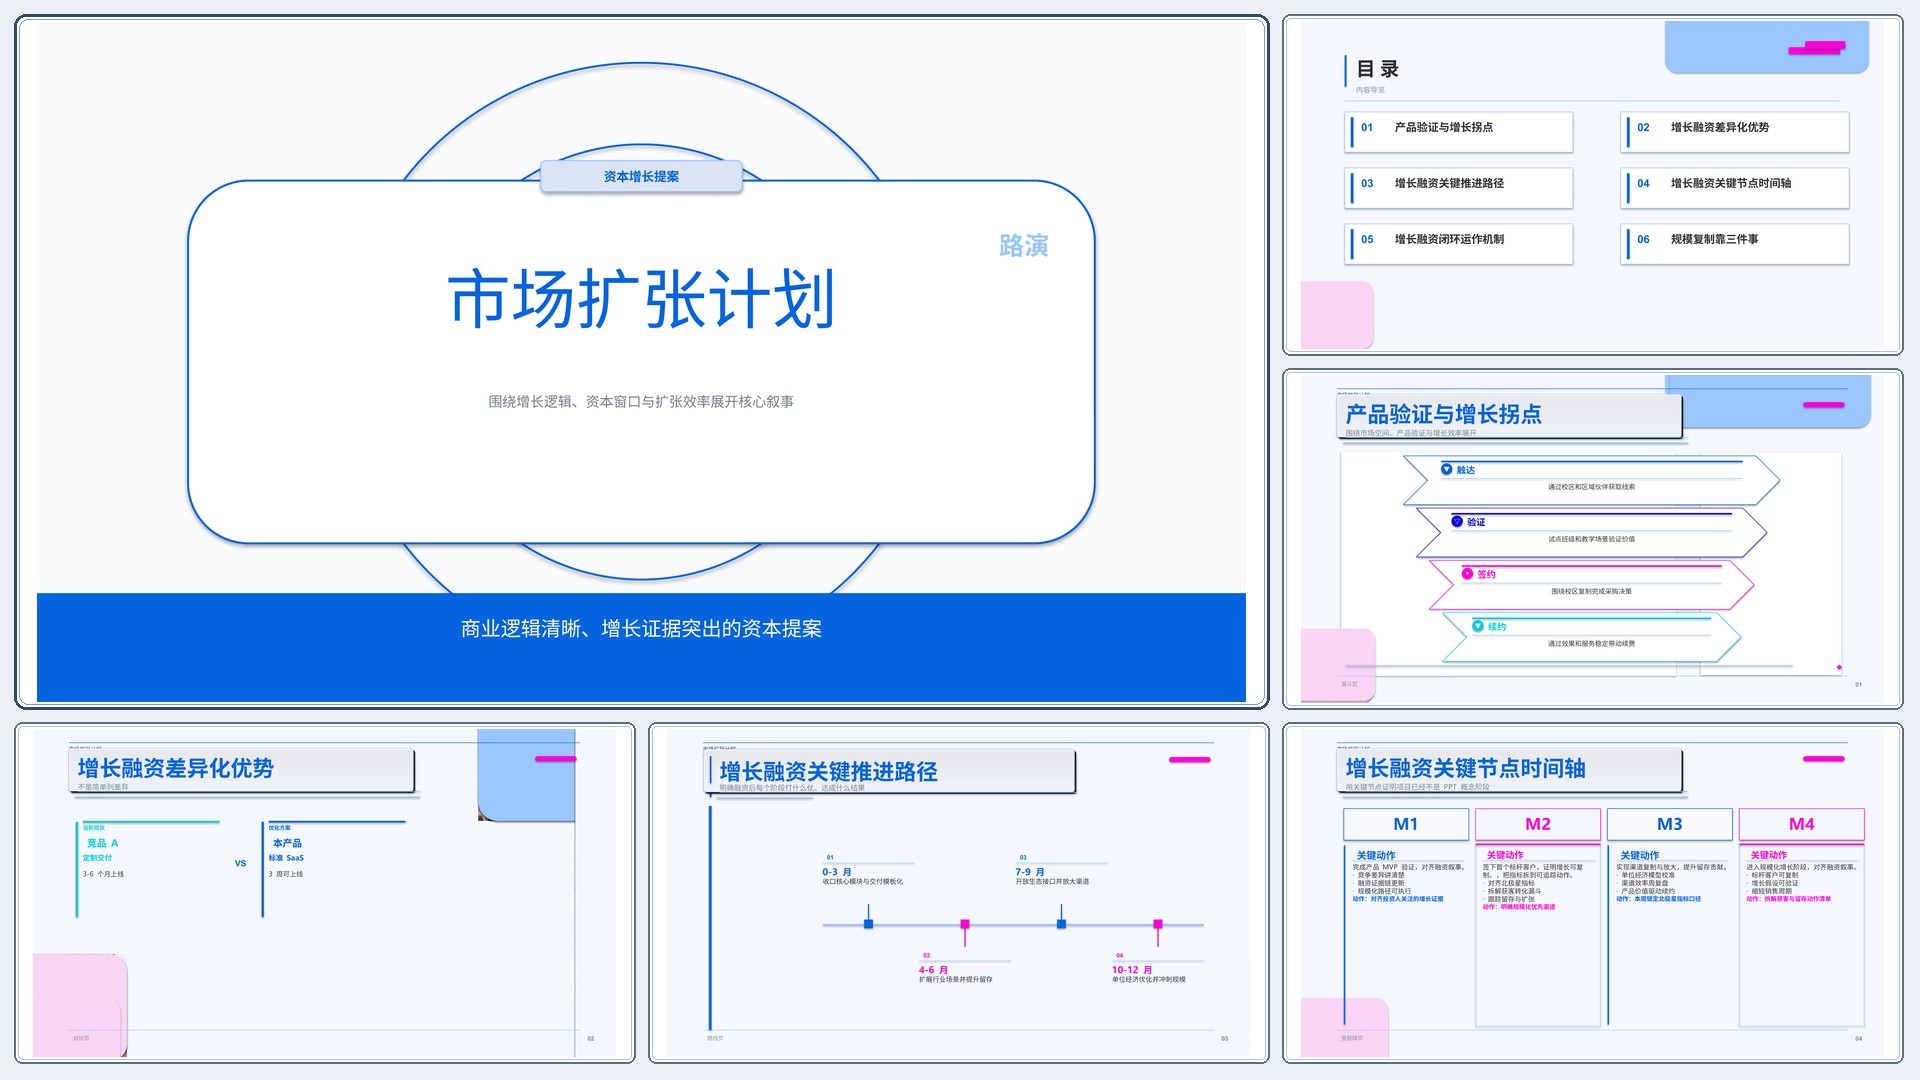This screenshot has height=1080, width=1920.
Task: Select the 市场扩张计划 title slide thumbnail
Action: 641,361
